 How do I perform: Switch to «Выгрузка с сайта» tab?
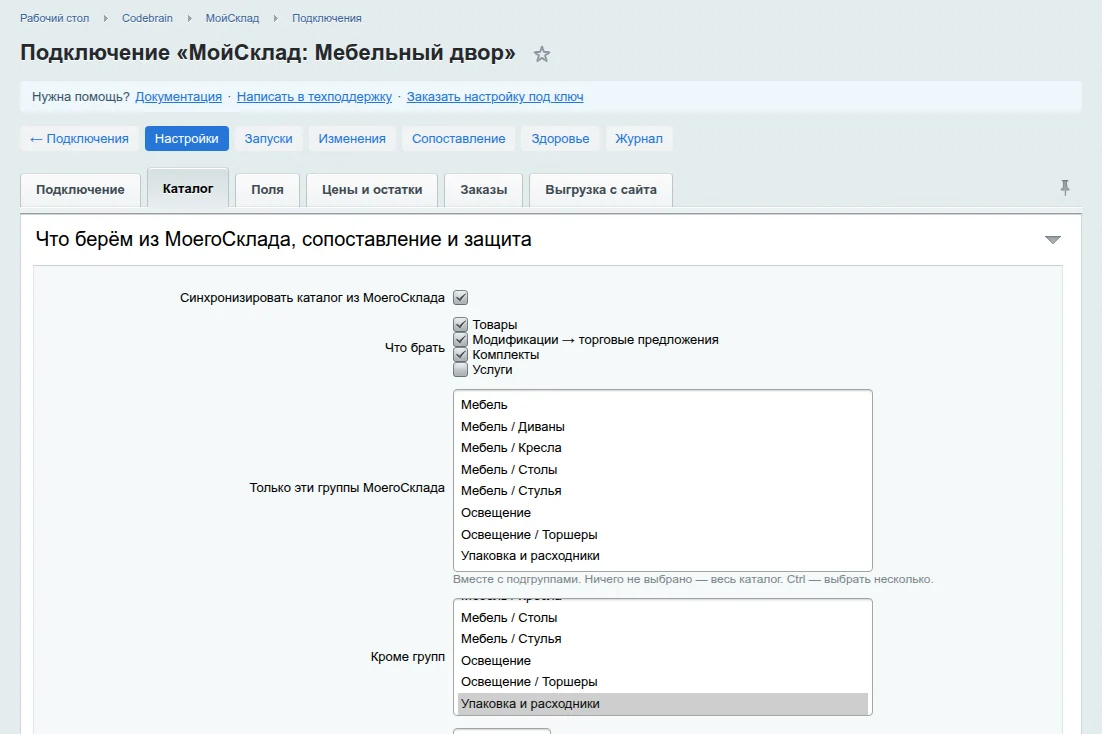coord(601,190)
